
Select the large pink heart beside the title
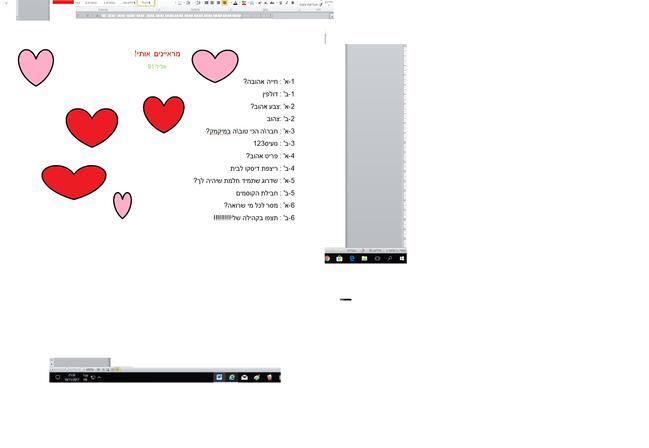click(x=215, y=64)
